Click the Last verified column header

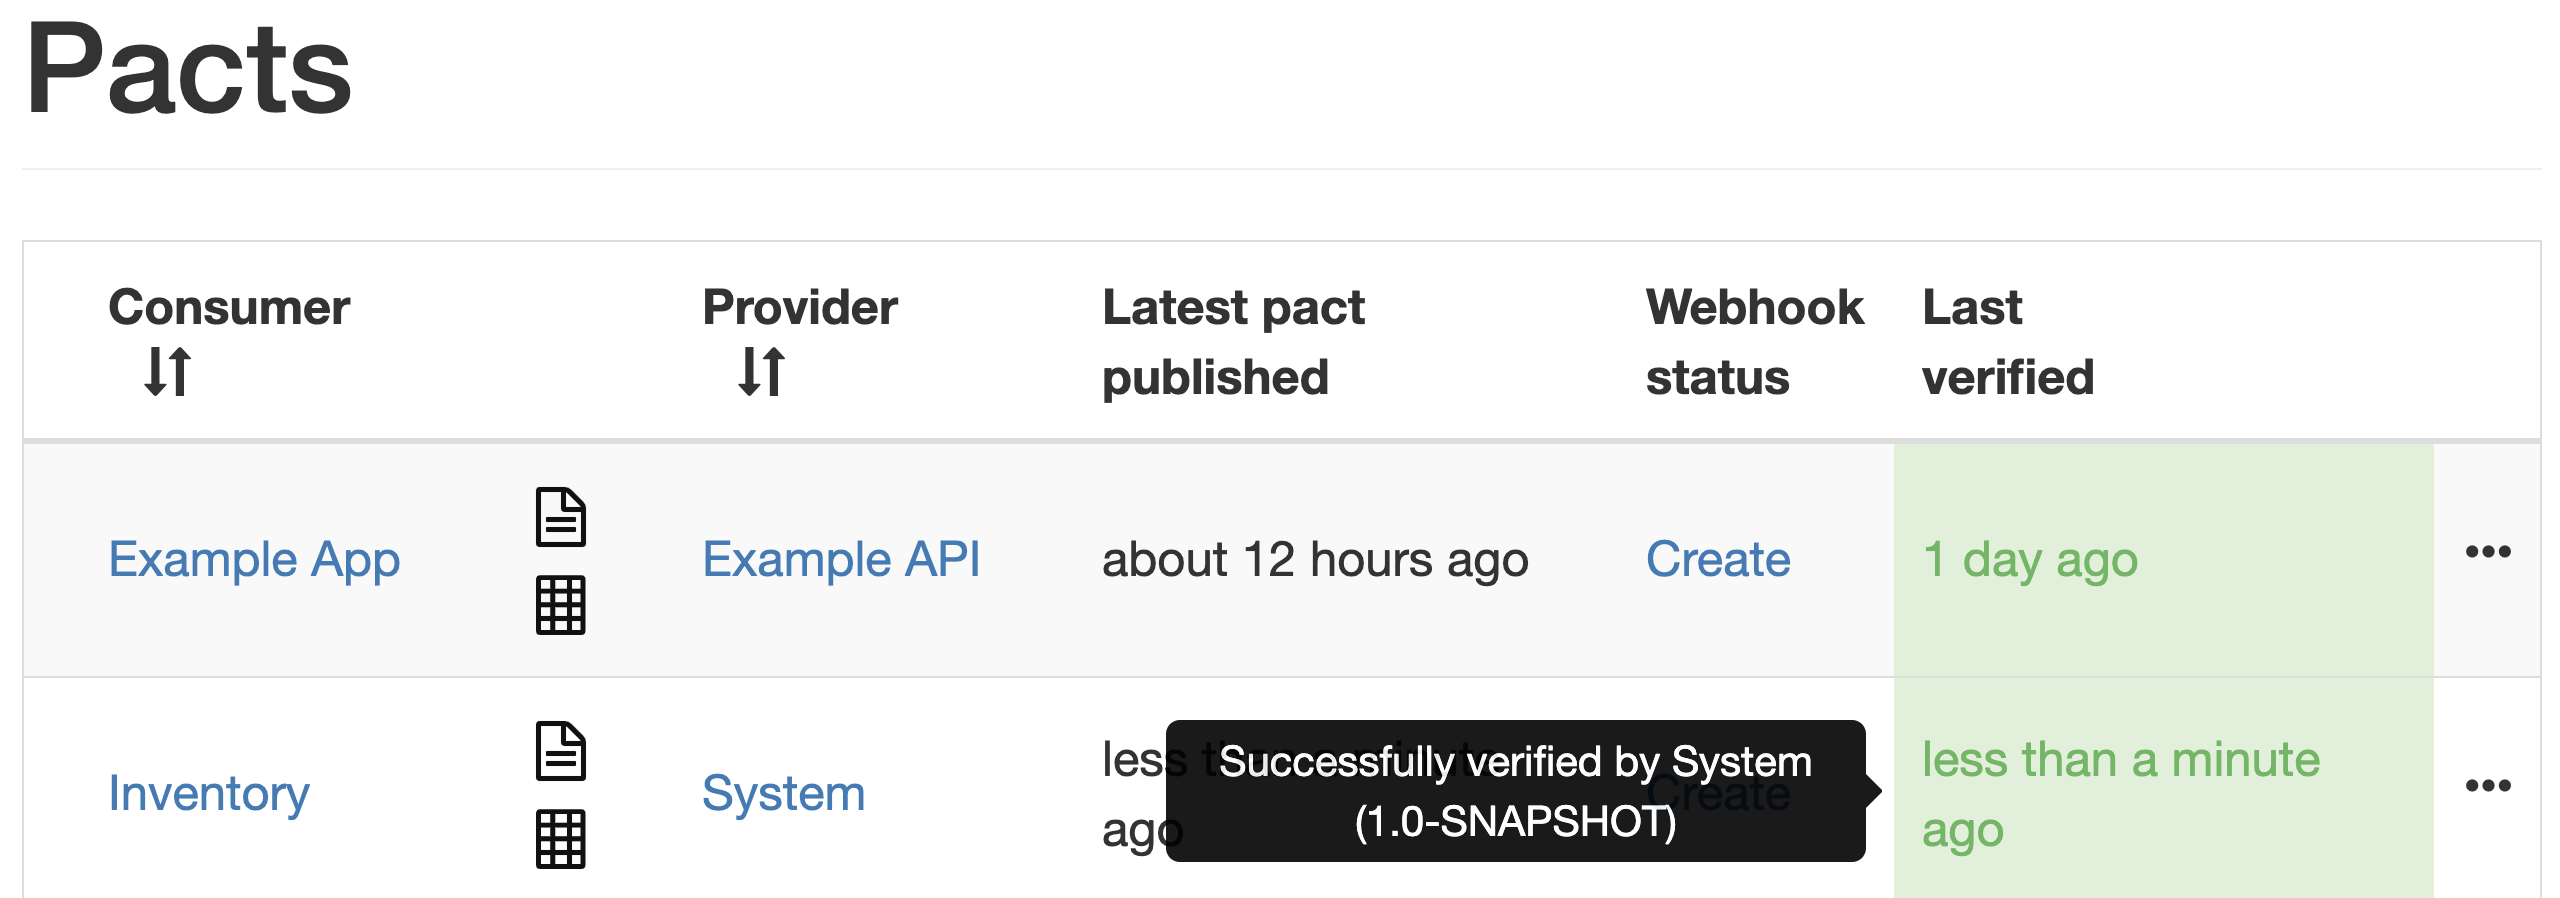point(2007,342)
